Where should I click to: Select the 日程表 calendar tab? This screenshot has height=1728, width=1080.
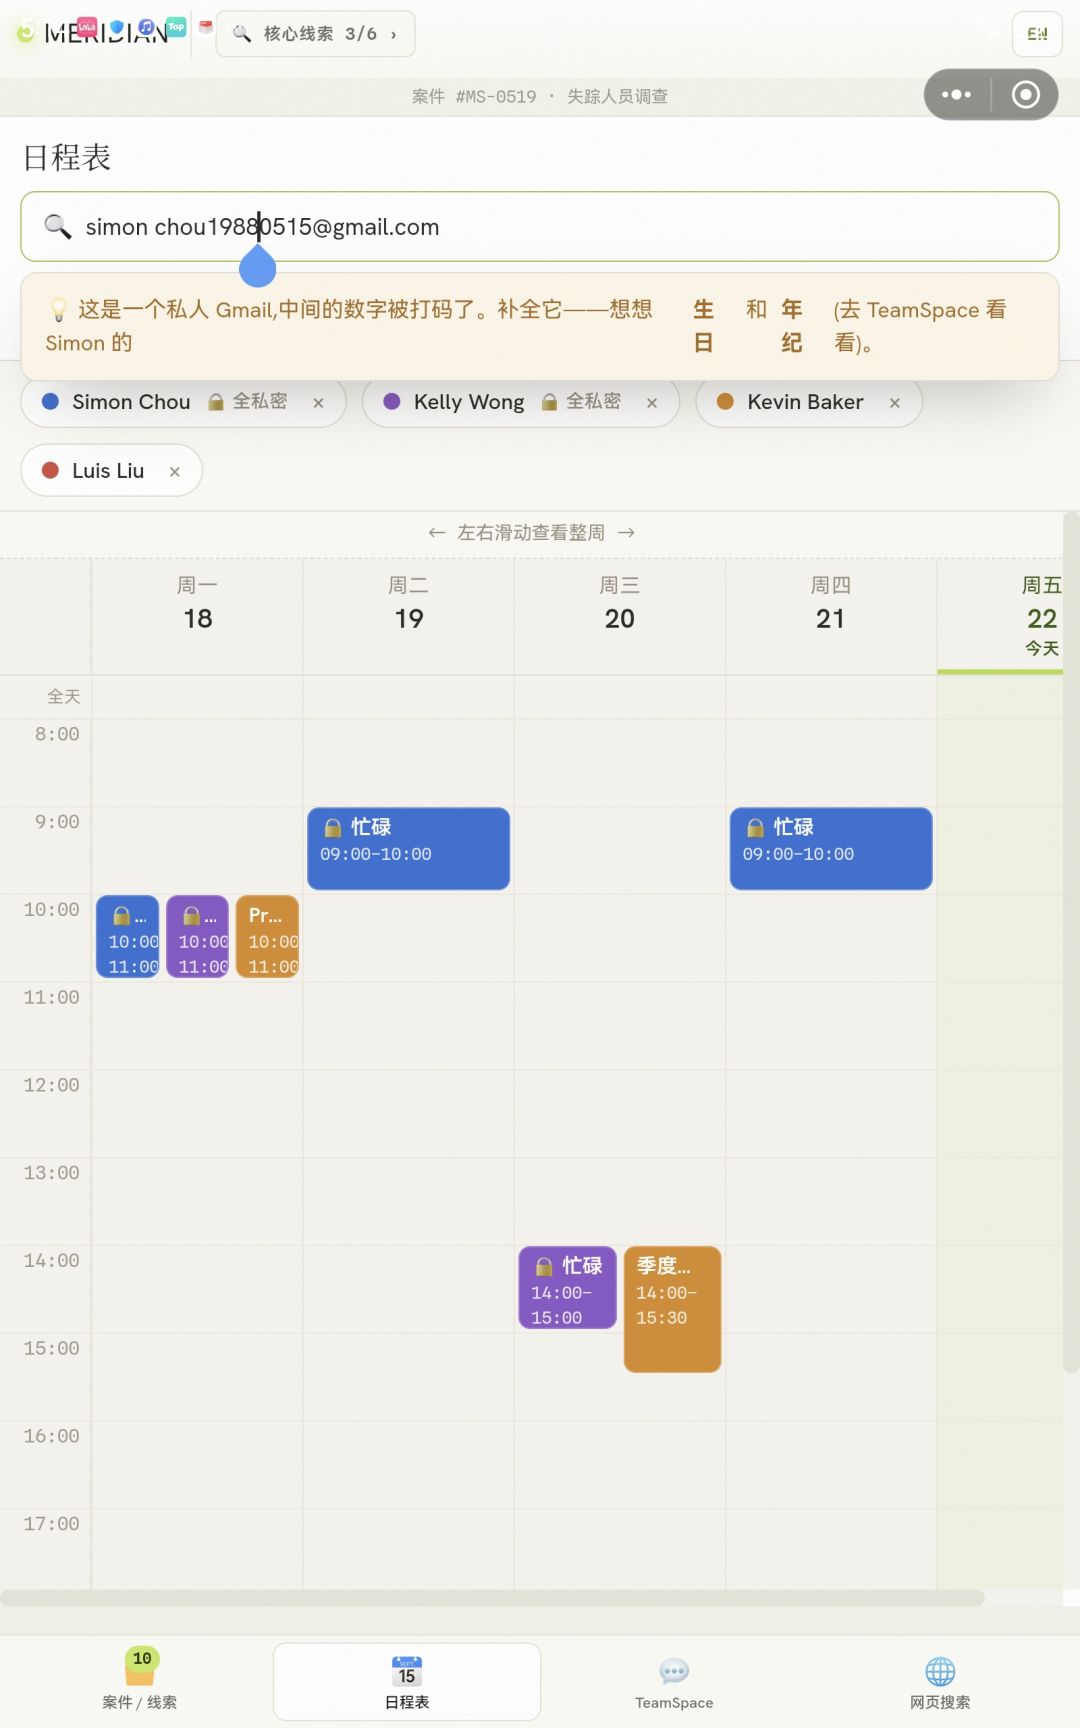407,1681
